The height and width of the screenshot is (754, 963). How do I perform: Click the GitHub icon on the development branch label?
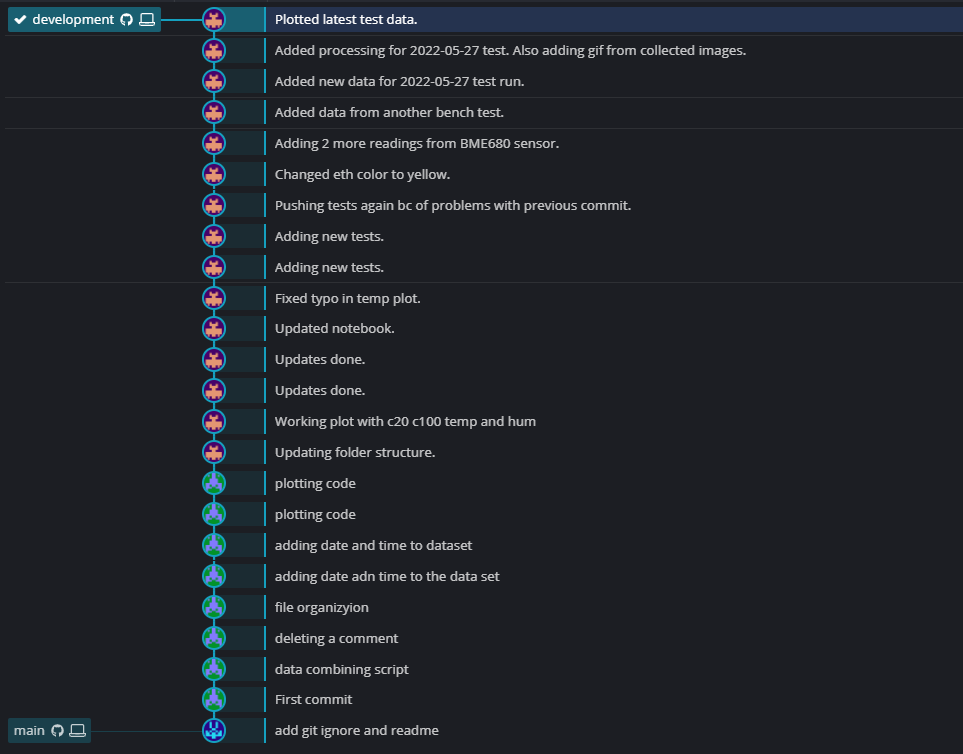[124, 18]
